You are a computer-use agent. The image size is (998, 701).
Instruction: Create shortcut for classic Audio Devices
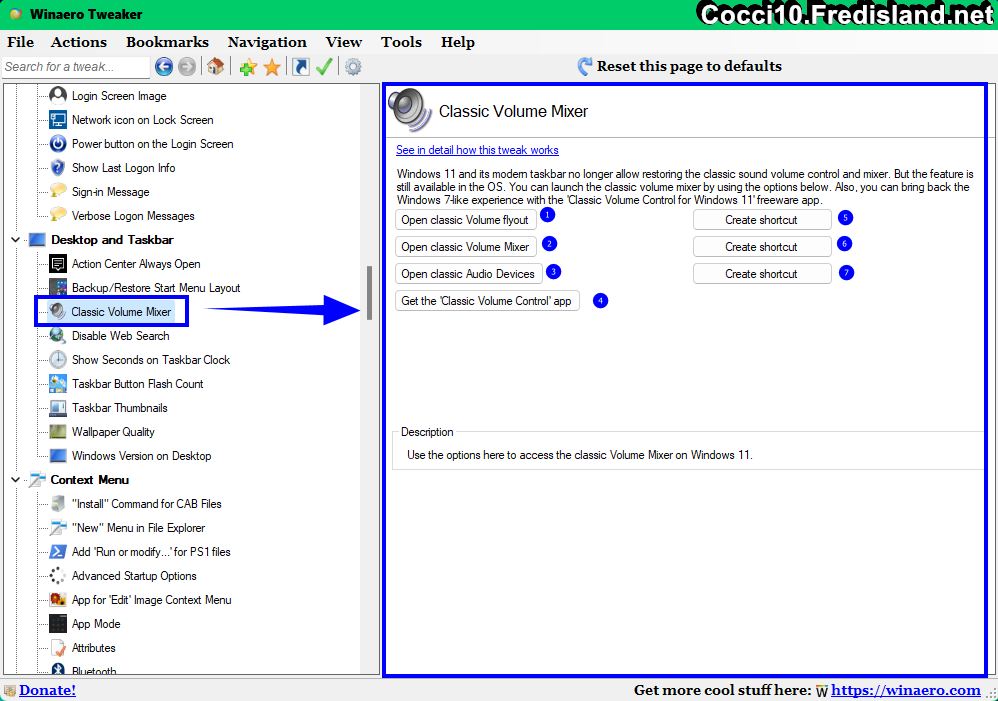(x=762, y=274)
